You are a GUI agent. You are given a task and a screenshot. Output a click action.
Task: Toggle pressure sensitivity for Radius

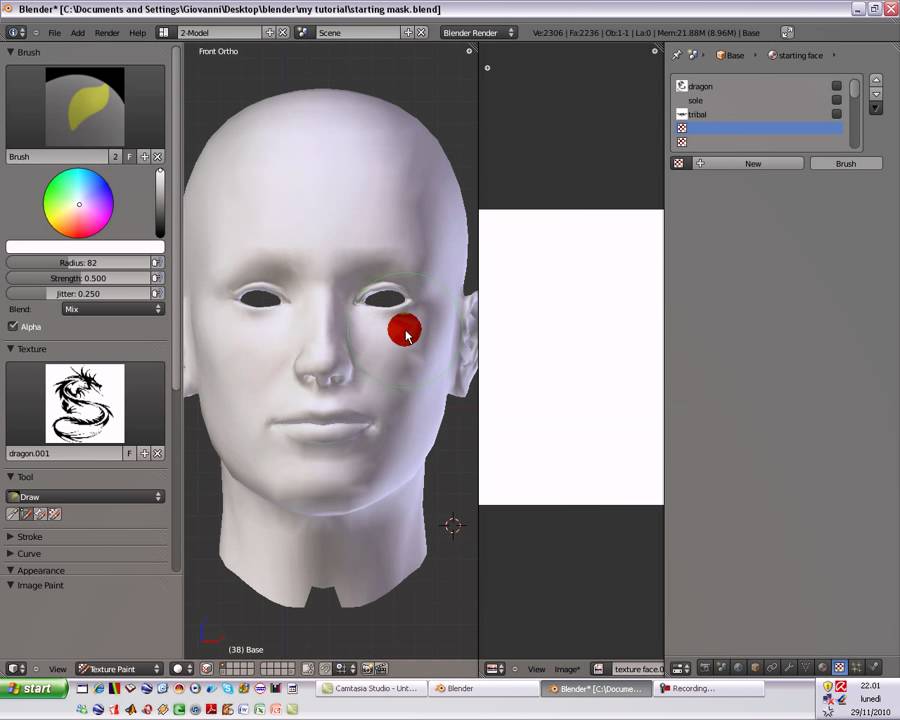pos(157,262)
